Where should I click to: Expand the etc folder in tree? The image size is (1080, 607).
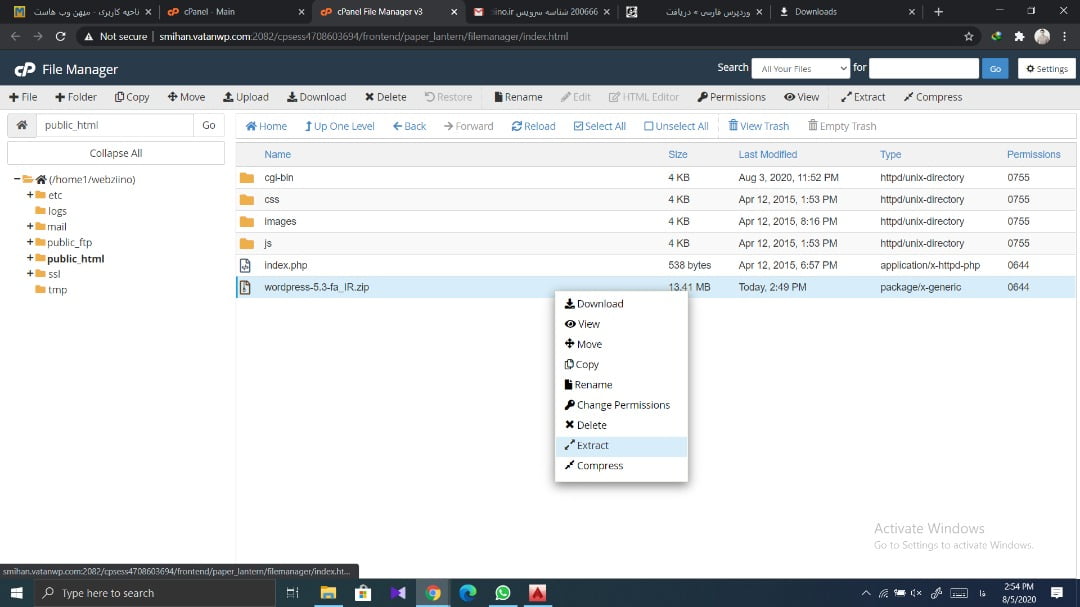pyautogui.click(x=30, y=195)
